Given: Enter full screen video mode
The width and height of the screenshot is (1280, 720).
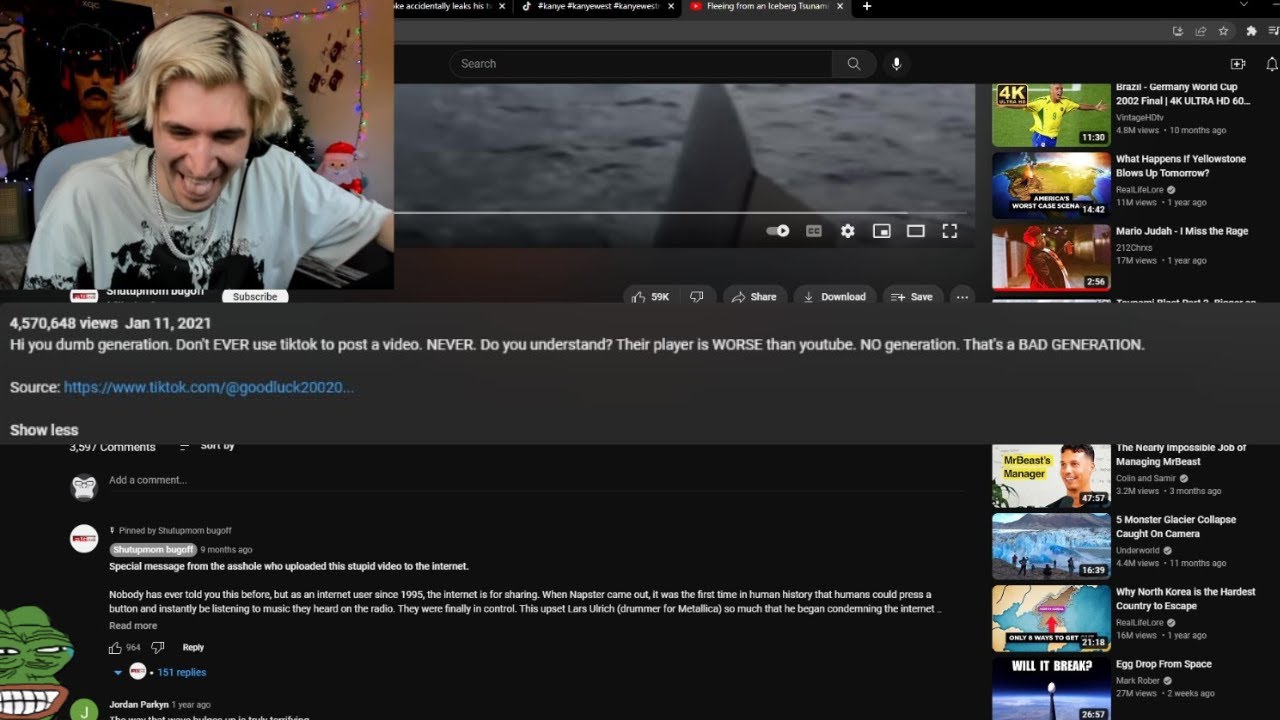Looking at the screenshot, I should pyautogui.click(x=950, y=231).
